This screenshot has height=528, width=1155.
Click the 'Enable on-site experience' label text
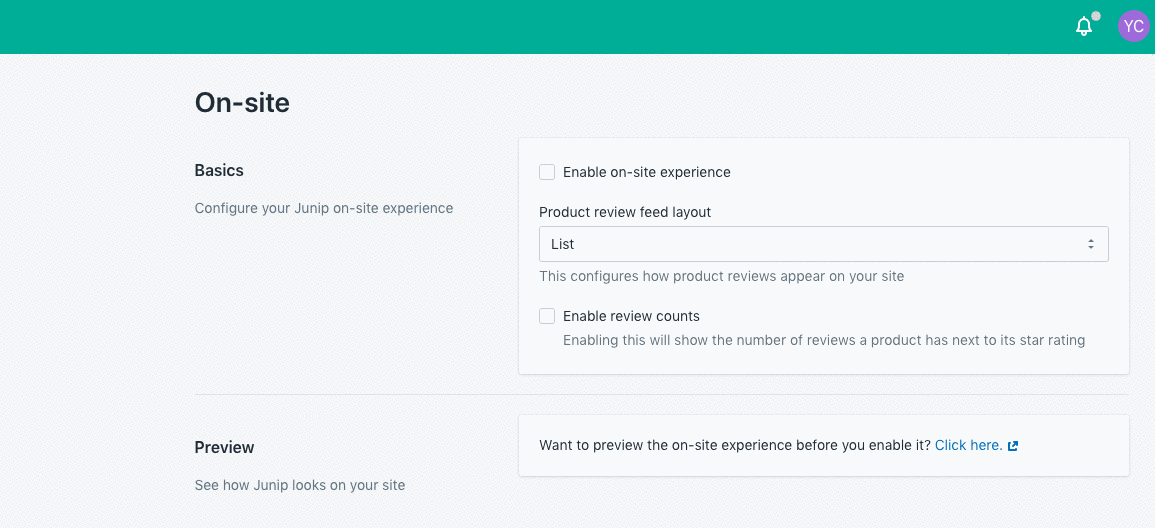coord(646,172)
